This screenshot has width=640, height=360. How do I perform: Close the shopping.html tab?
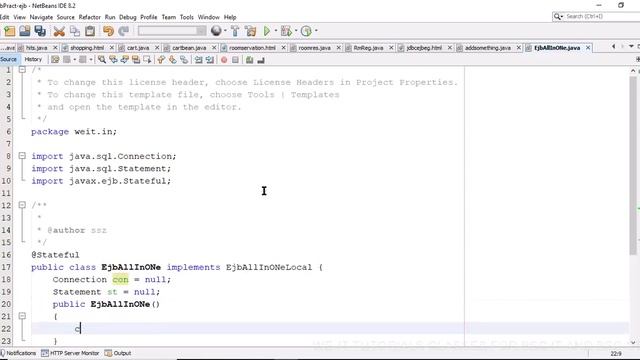pos(112,48)
